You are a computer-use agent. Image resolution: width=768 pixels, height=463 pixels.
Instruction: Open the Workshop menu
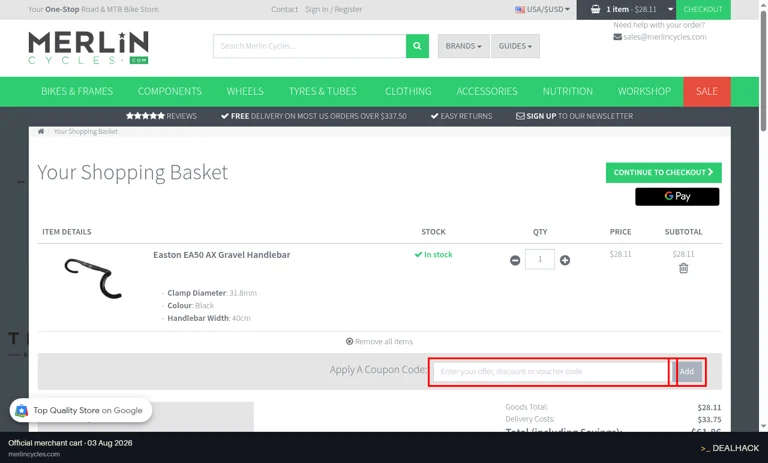coord(644,92)
